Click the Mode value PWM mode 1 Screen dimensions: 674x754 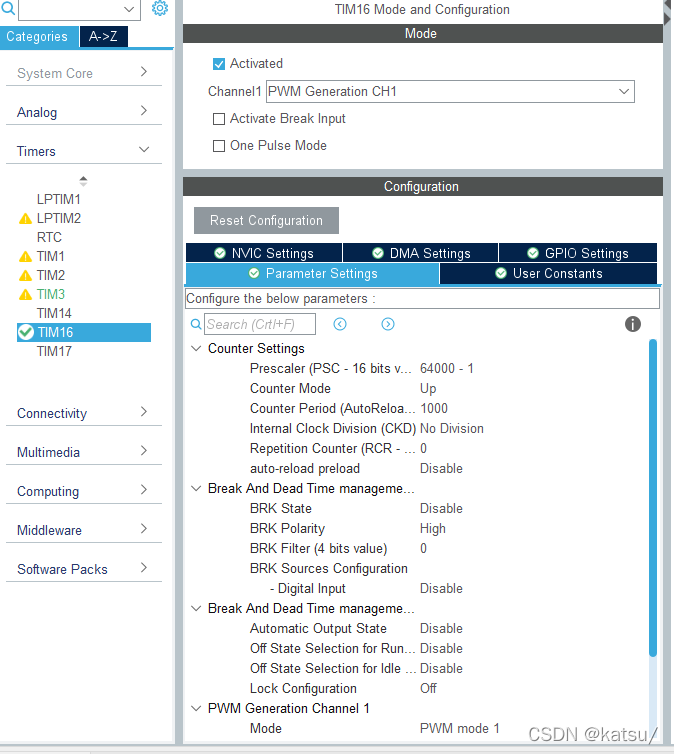tap(460, 729)
